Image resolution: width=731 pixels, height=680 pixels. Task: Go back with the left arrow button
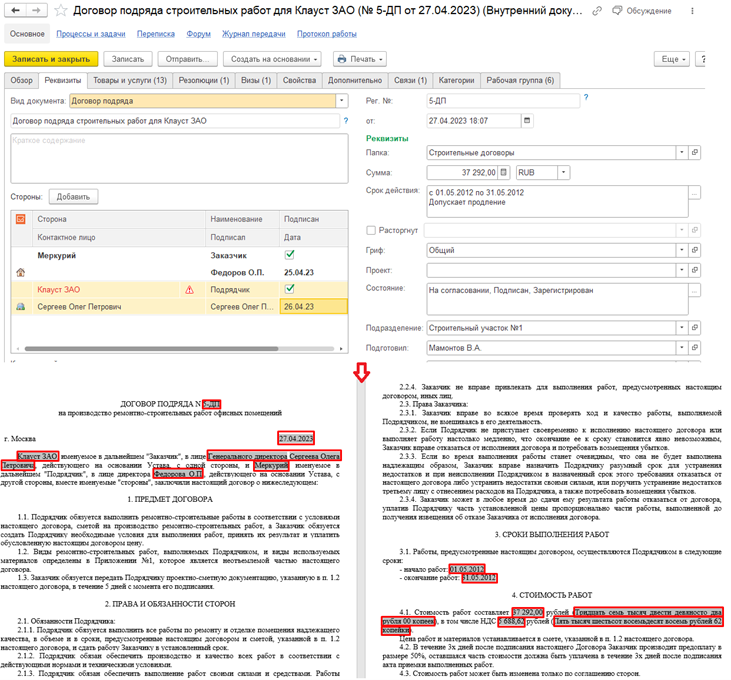click(x=15, y=10)
